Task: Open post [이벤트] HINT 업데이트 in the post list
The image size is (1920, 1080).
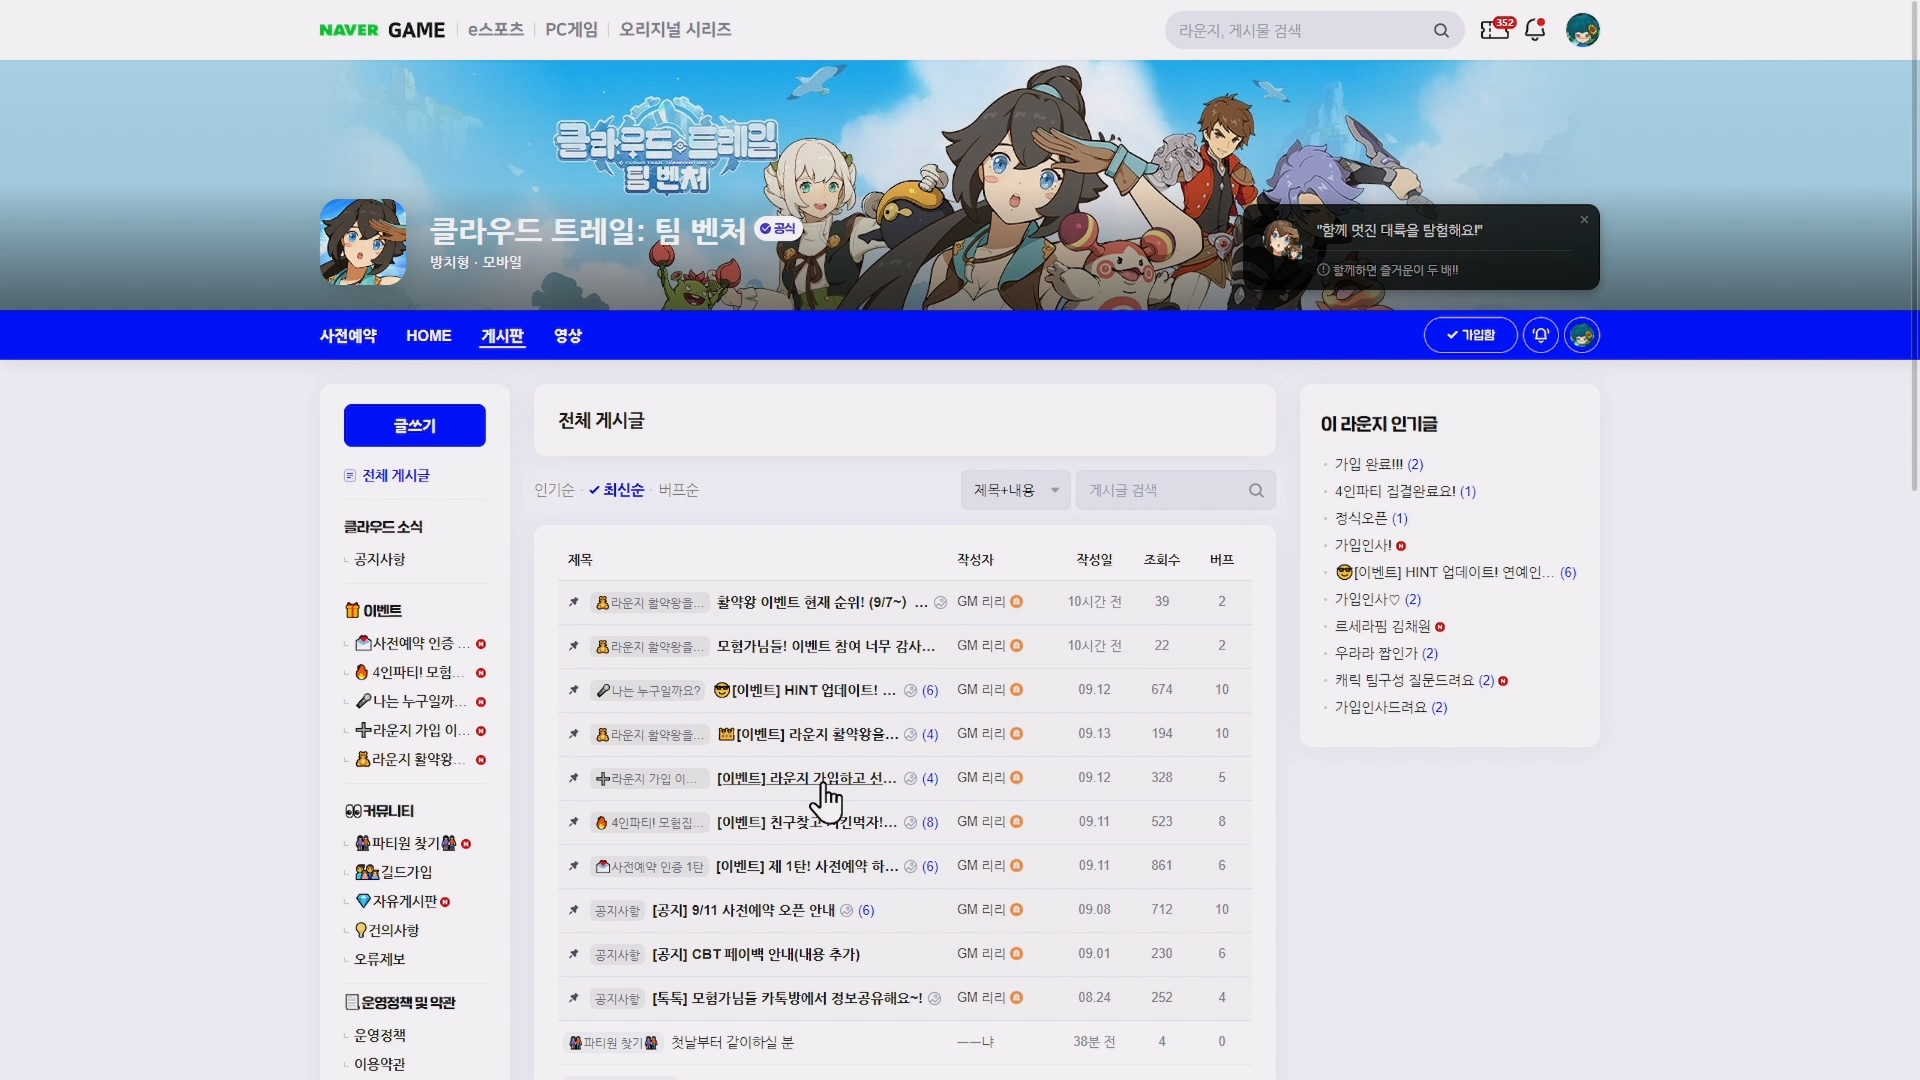Action: (x=804, y=691)
